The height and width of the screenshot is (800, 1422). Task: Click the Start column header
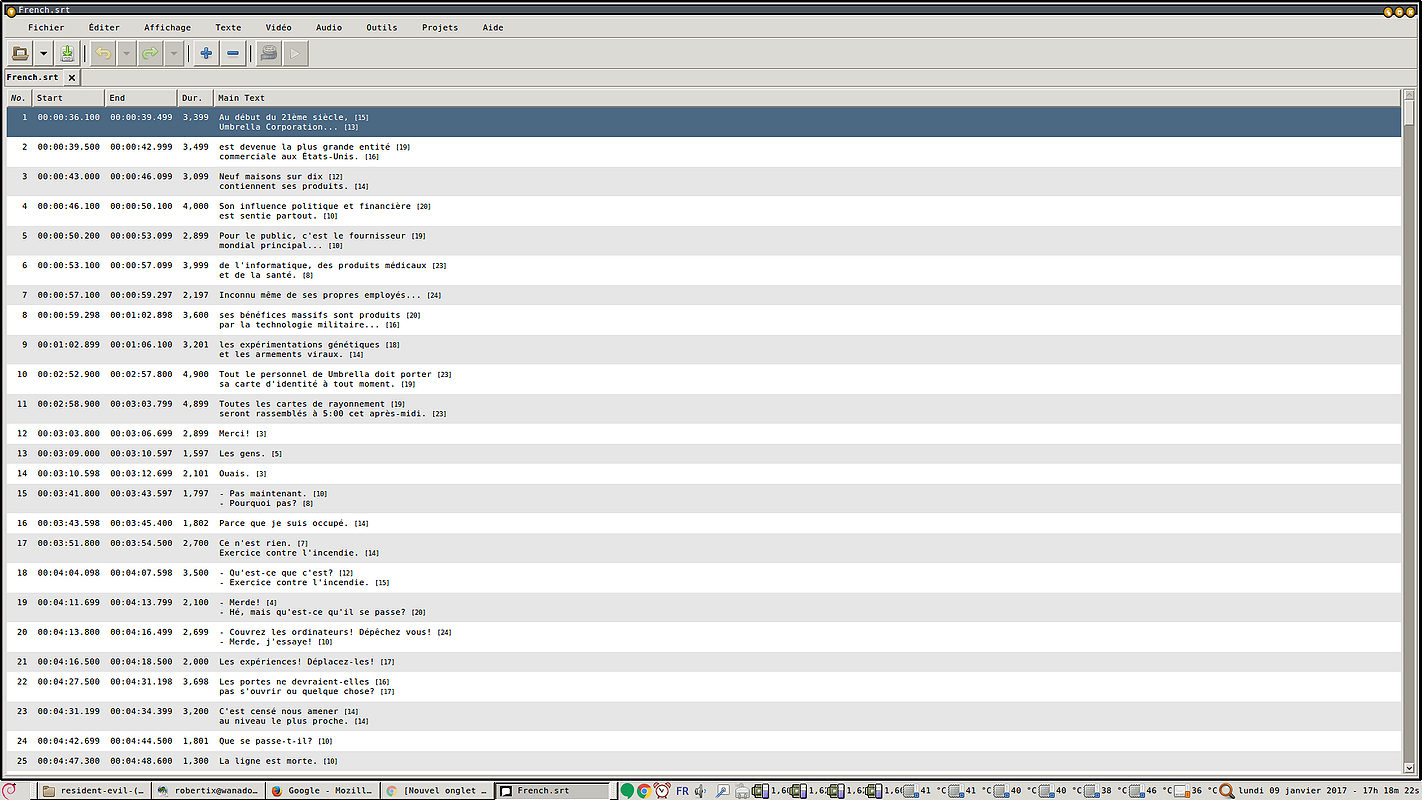point(68,98)
